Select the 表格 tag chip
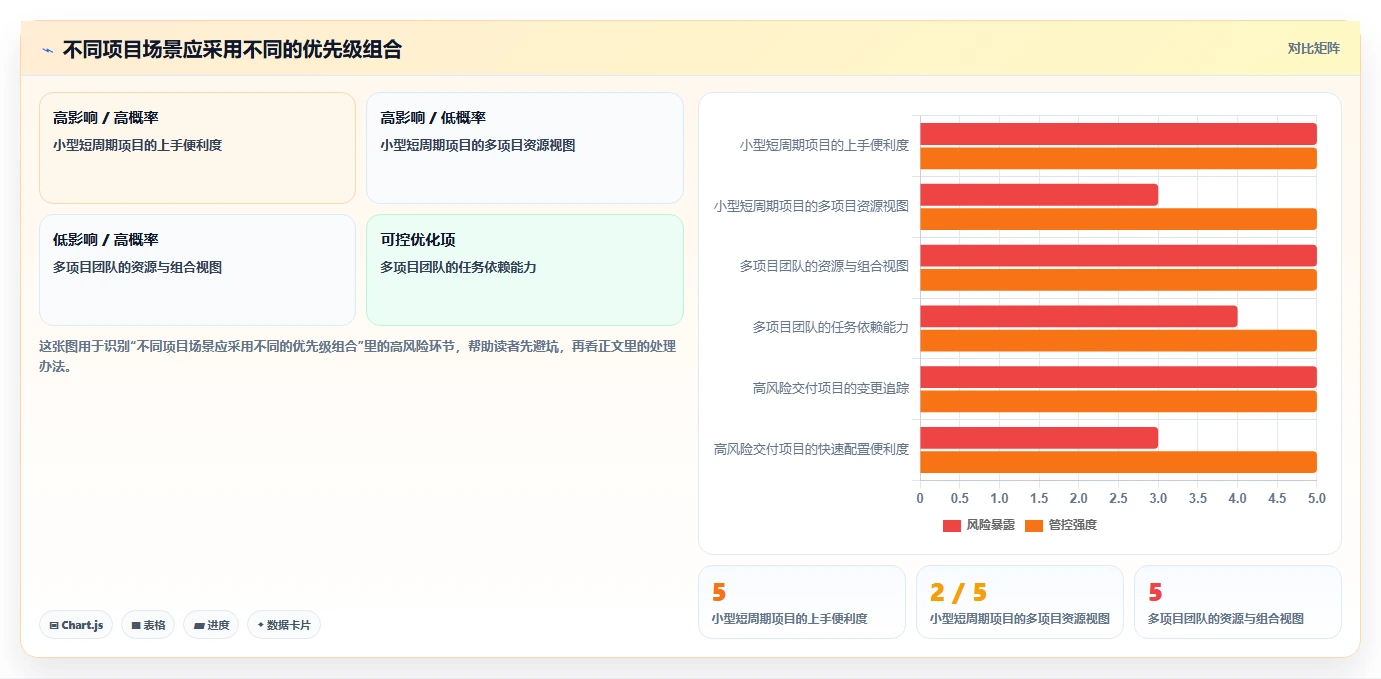 point(148,625)
